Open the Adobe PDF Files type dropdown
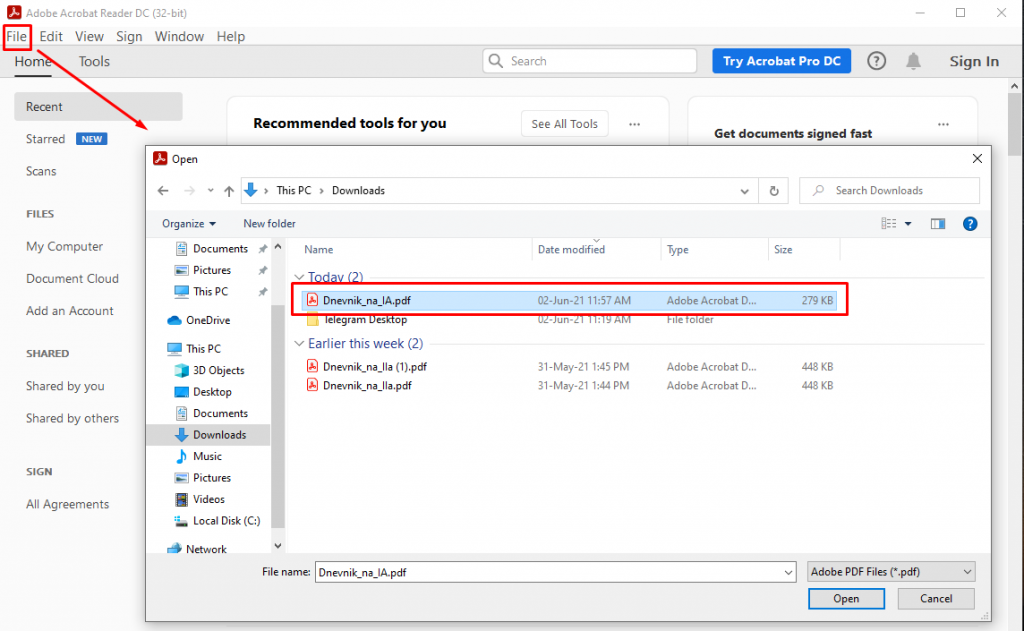Screen dimensions: 1024x631 pos(891,572)
